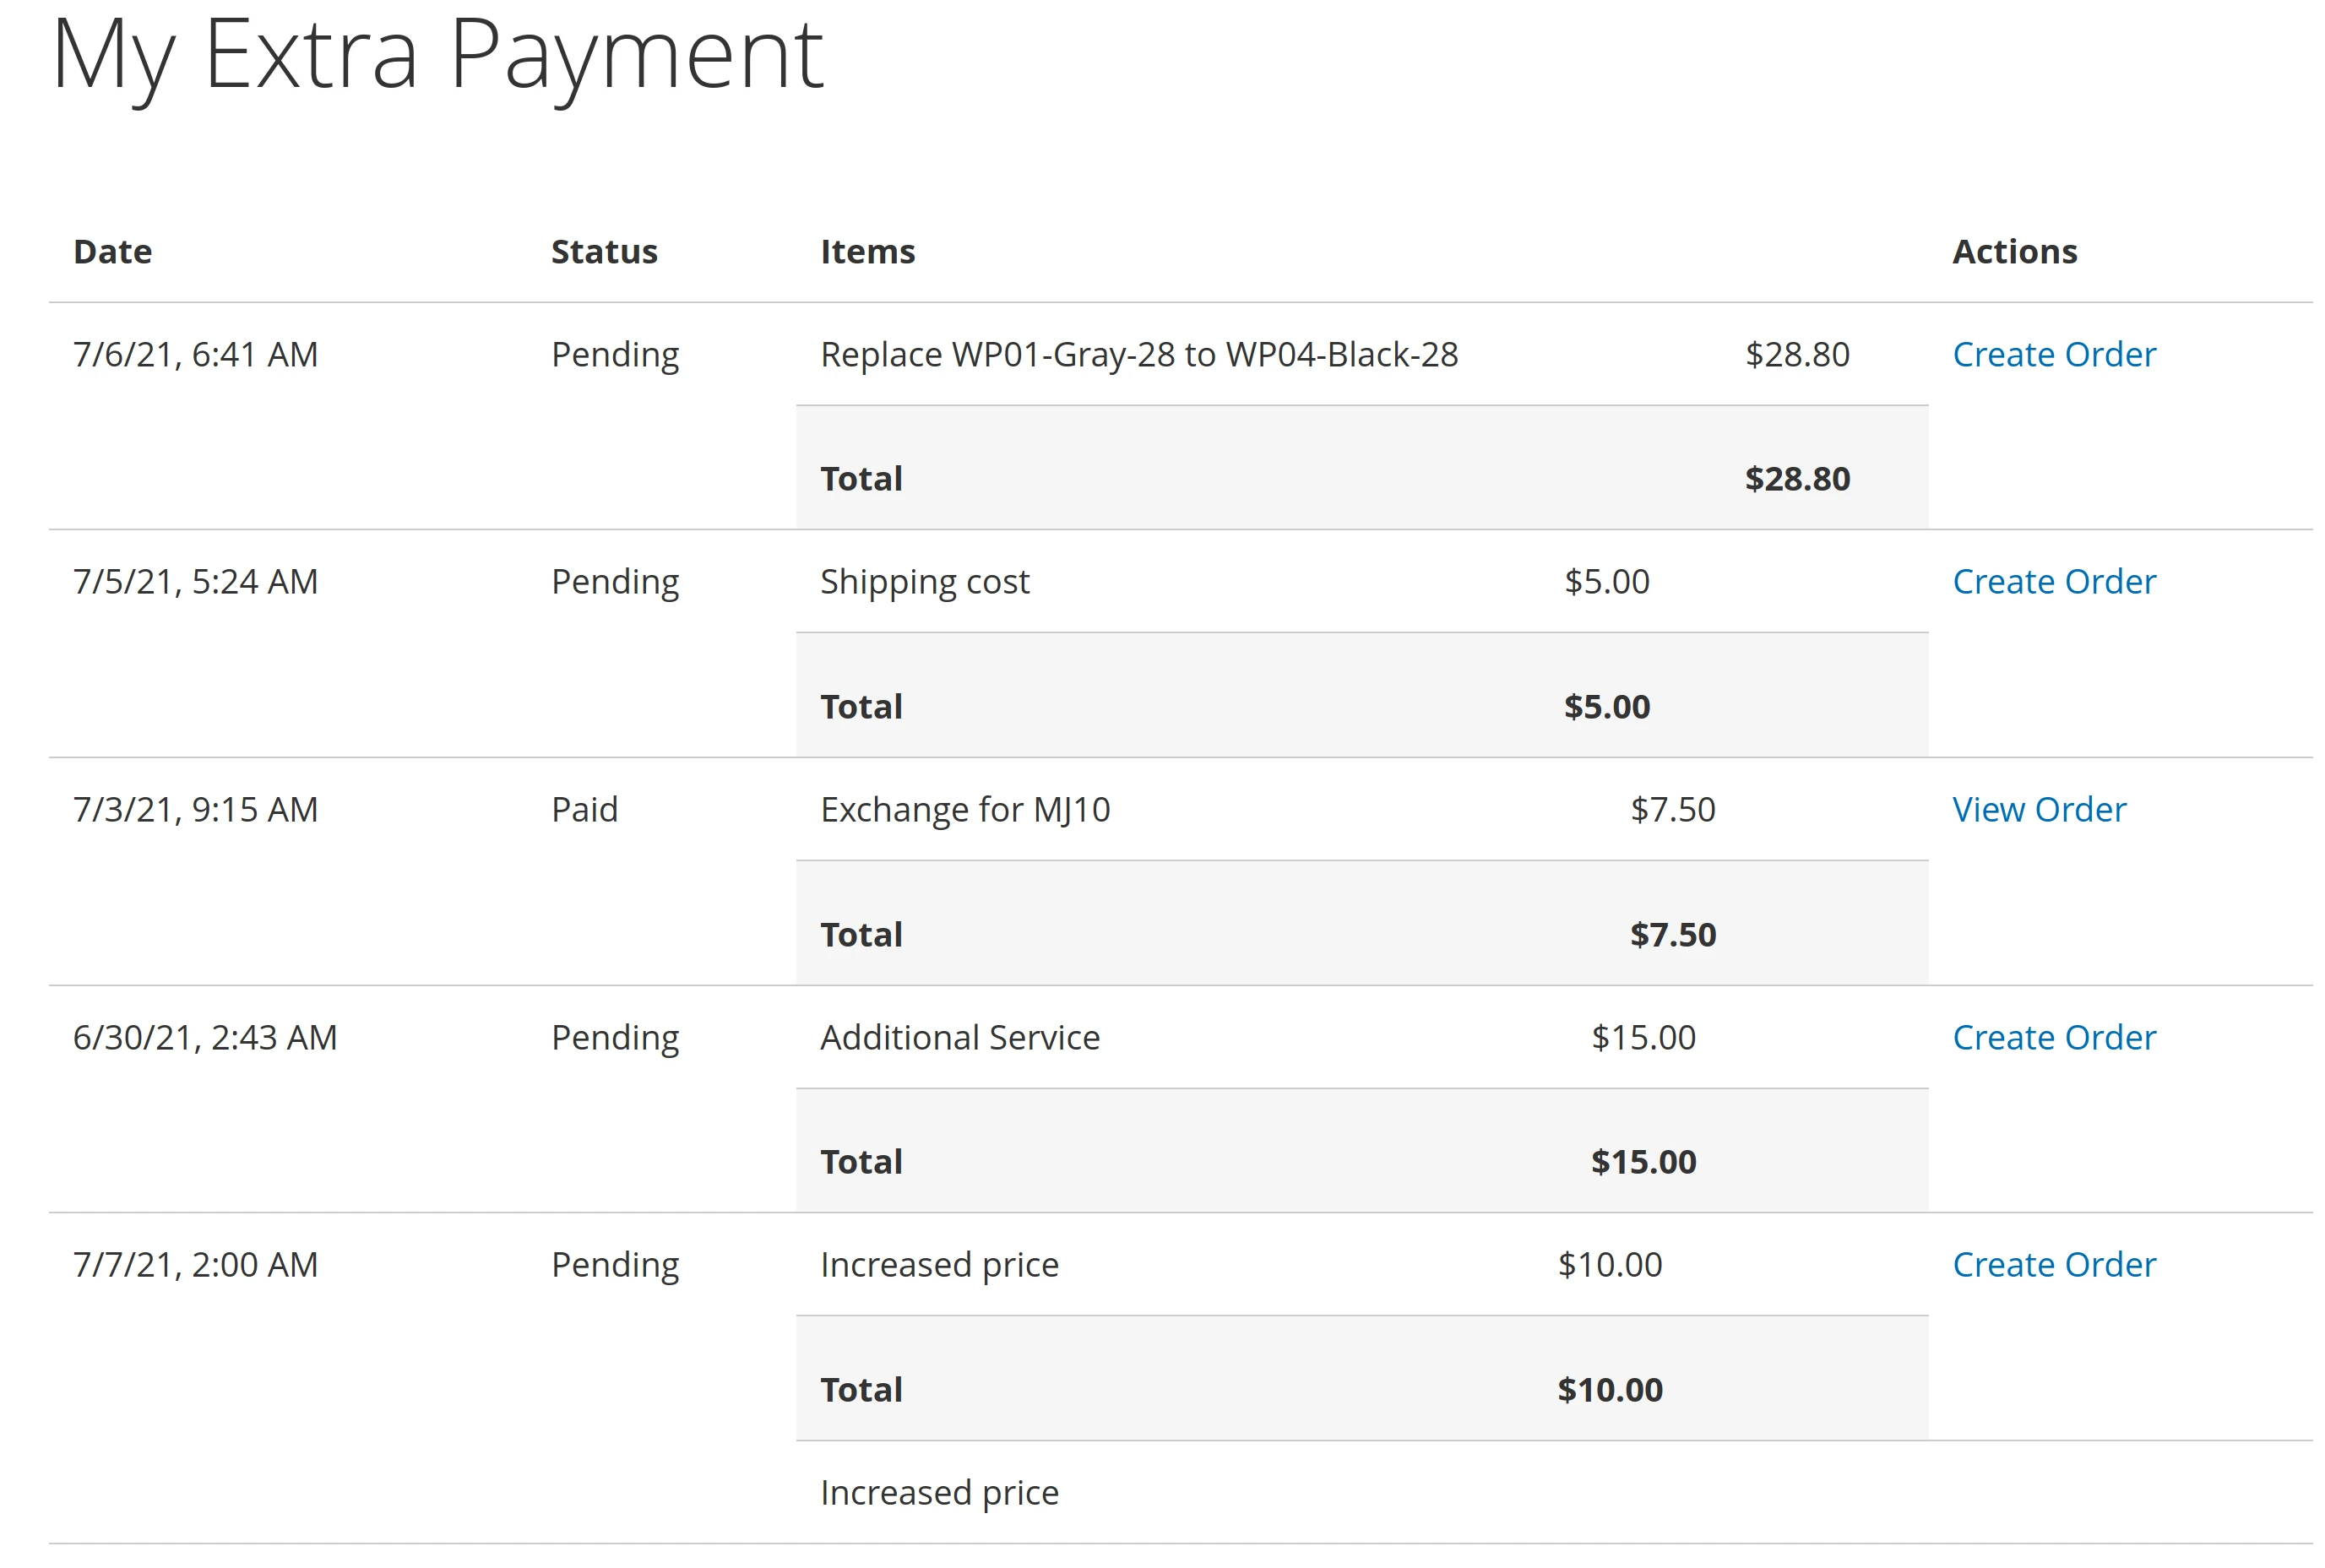
Task: Click Create Order for Additional Service
Action: [x=2052, y=1038]
